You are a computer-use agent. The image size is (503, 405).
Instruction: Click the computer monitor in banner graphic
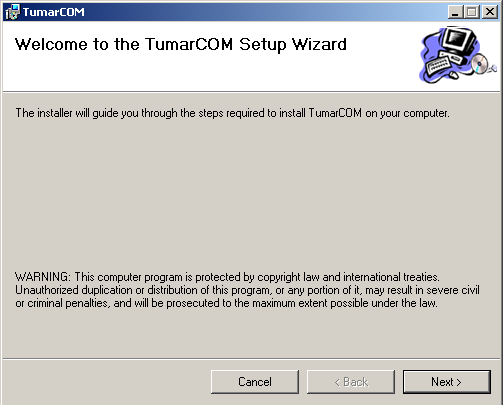(459, 41)
